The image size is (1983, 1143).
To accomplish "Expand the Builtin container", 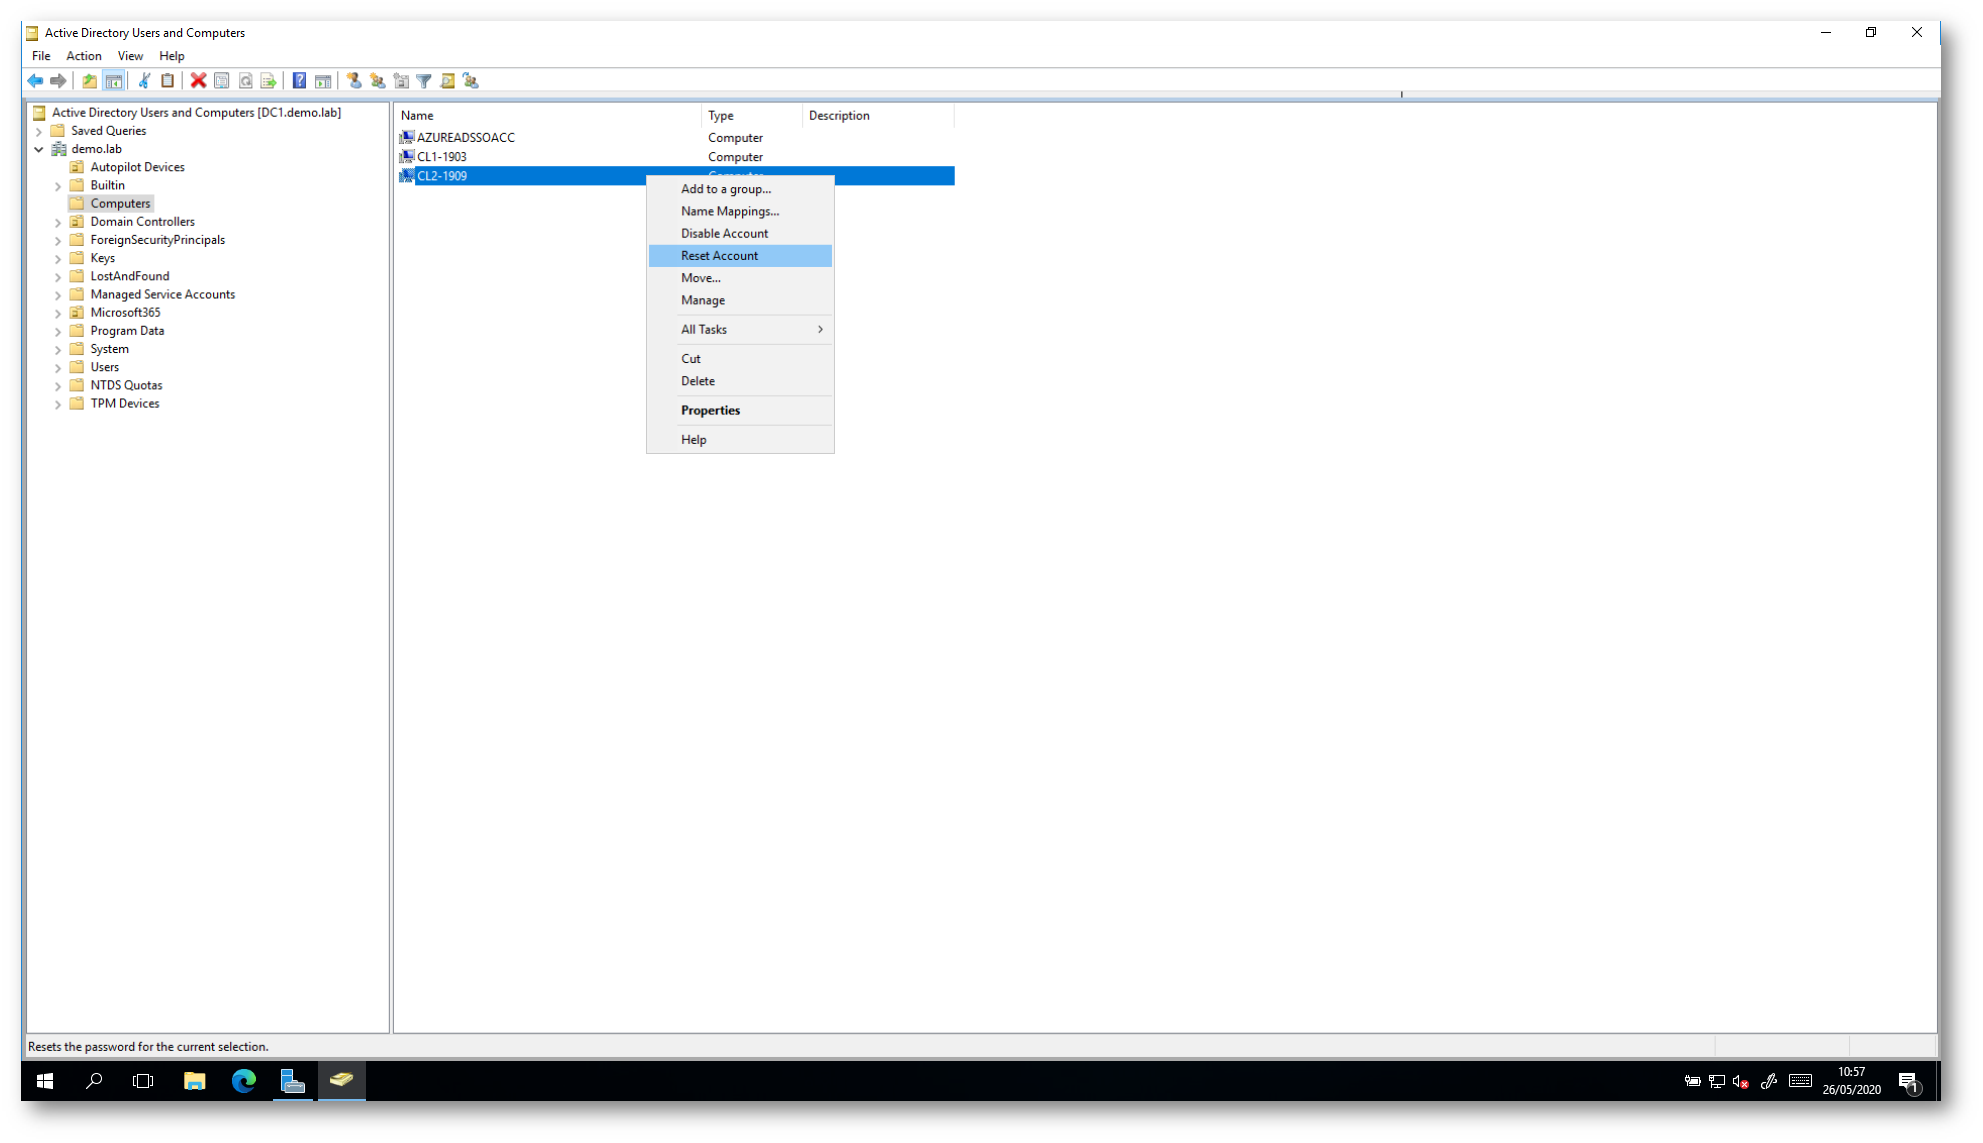I will (58, 186).
